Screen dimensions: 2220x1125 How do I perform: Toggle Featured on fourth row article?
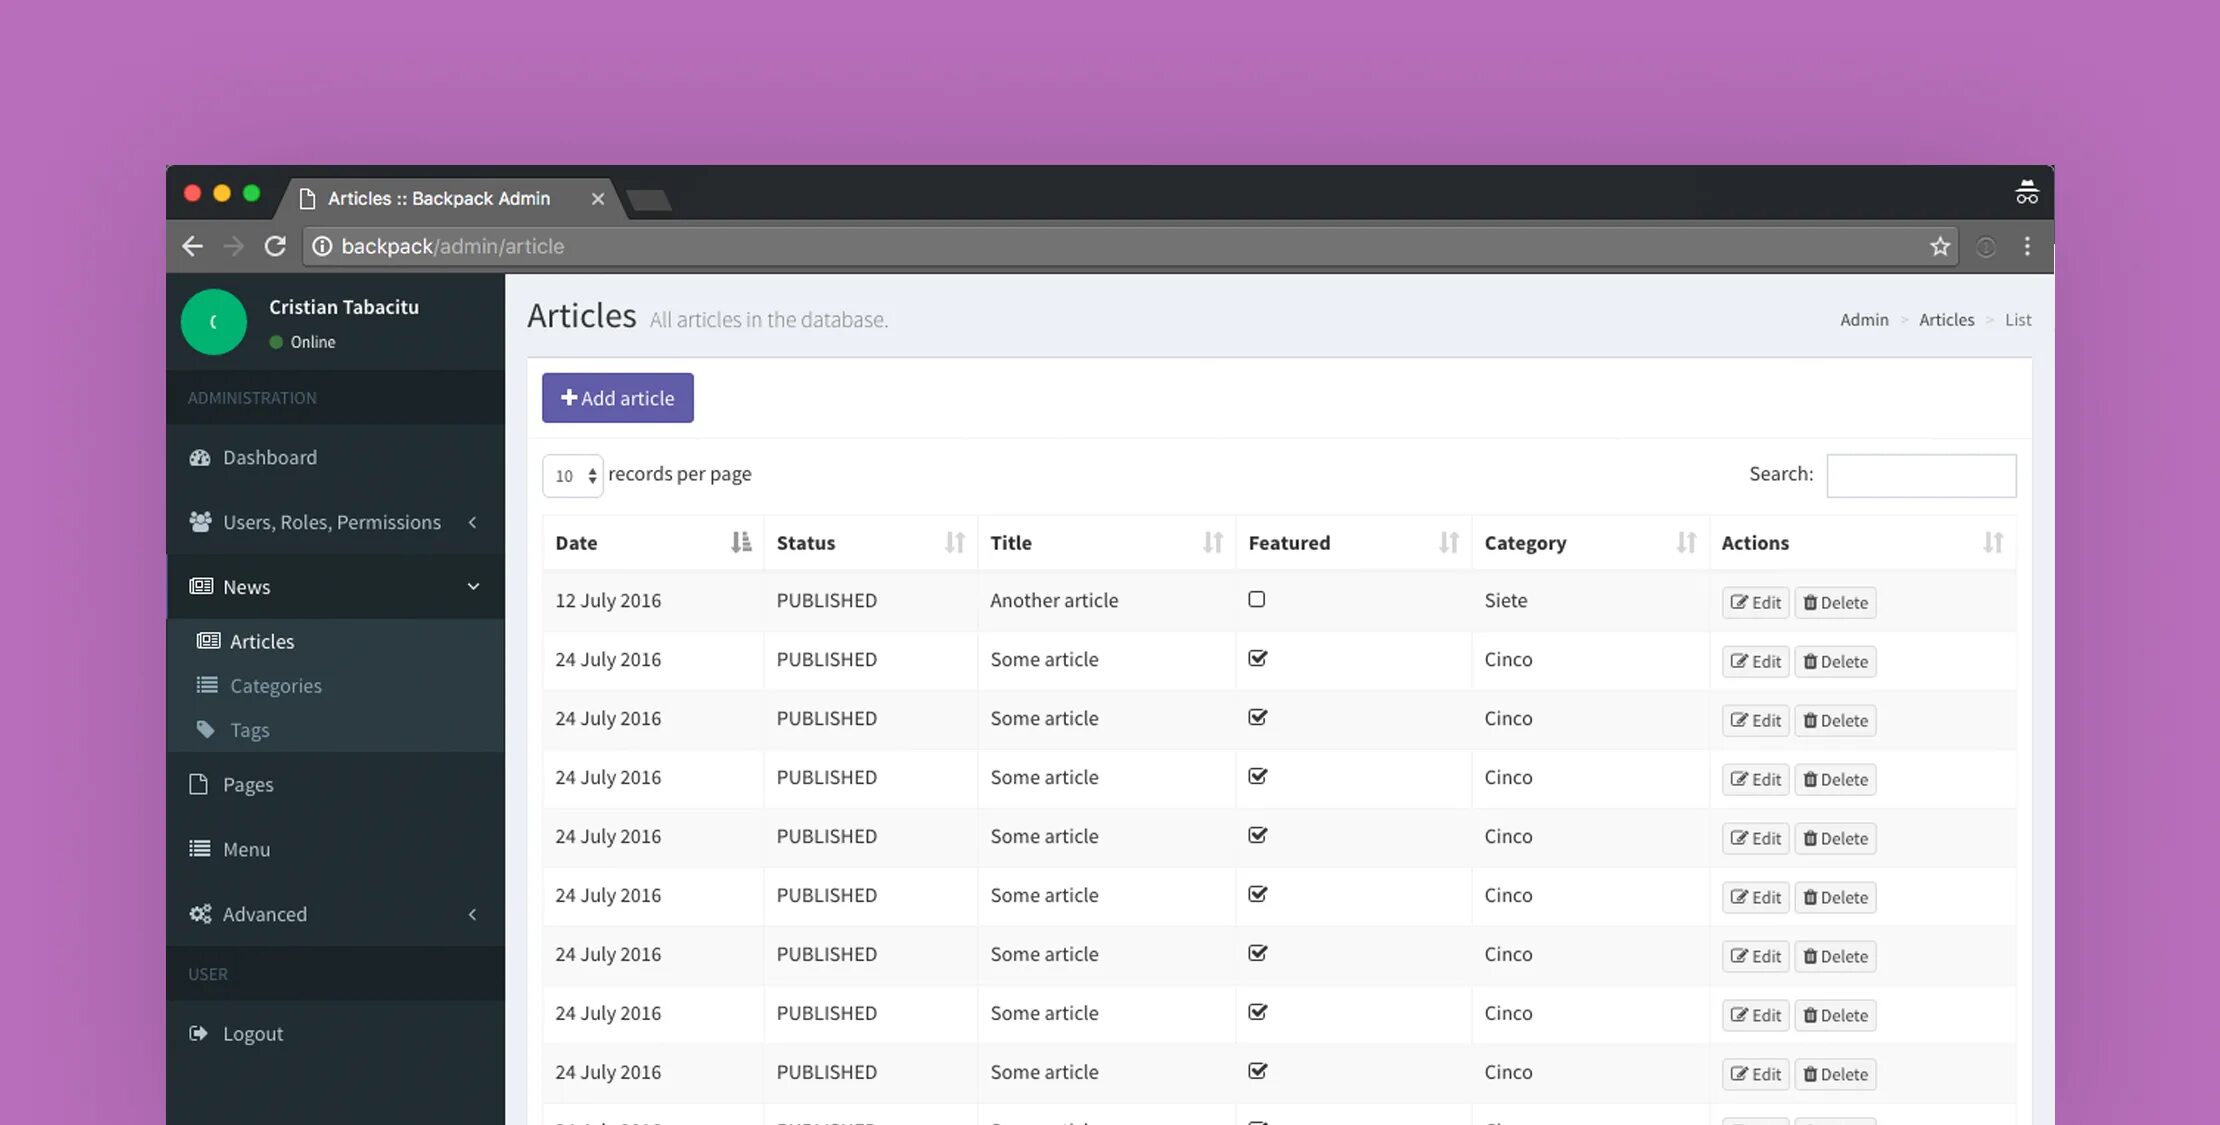(1258, 778)
